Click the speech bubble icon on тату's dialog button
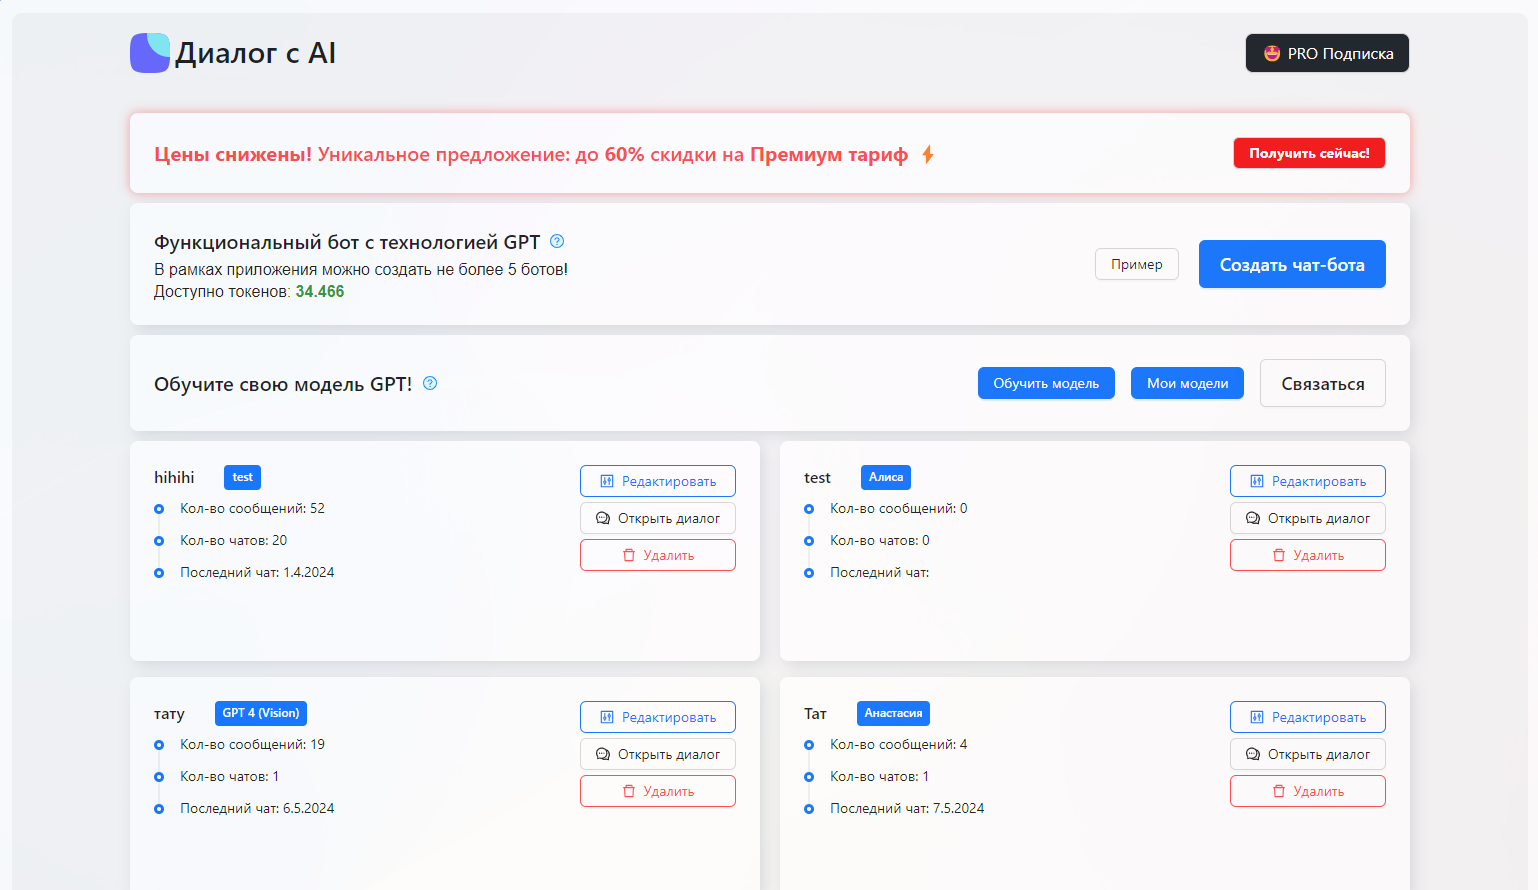This screenshot has height=890, width=1538. [603, 754]
